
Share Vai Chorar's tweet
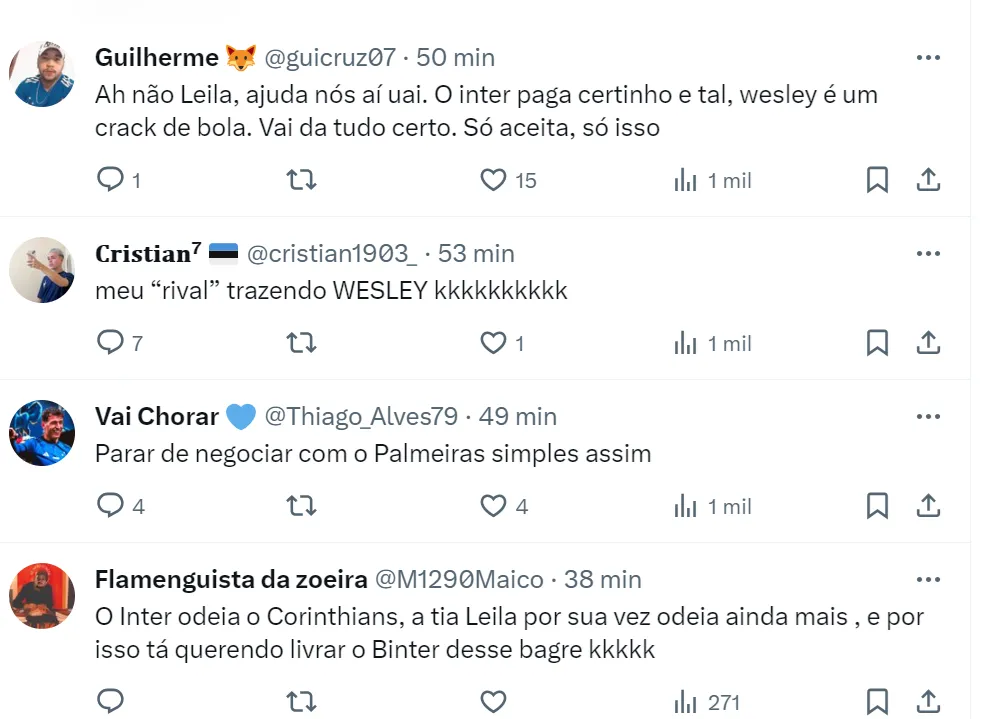click(928, 506)
